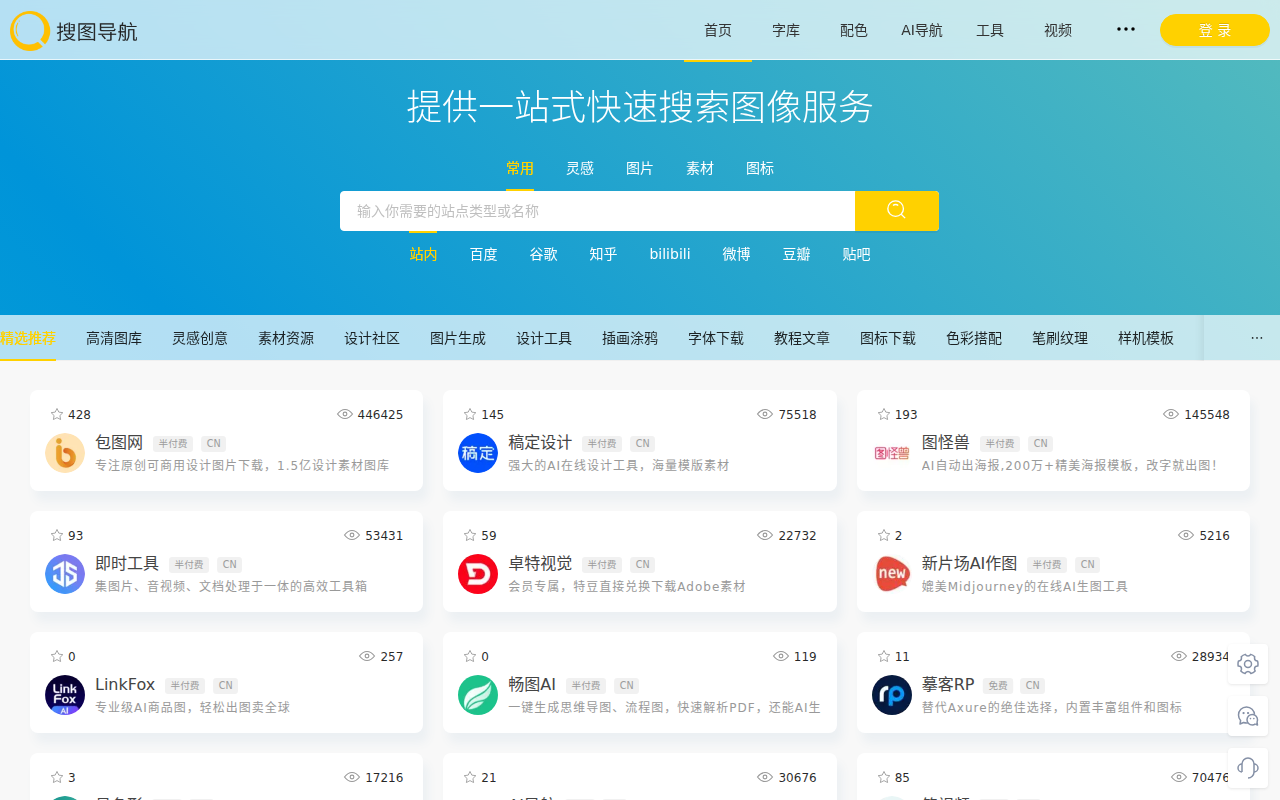The image size is (1280, 800).
Task: Favorite 图怪兽 with its star icon
Action: tap(884, 414)
